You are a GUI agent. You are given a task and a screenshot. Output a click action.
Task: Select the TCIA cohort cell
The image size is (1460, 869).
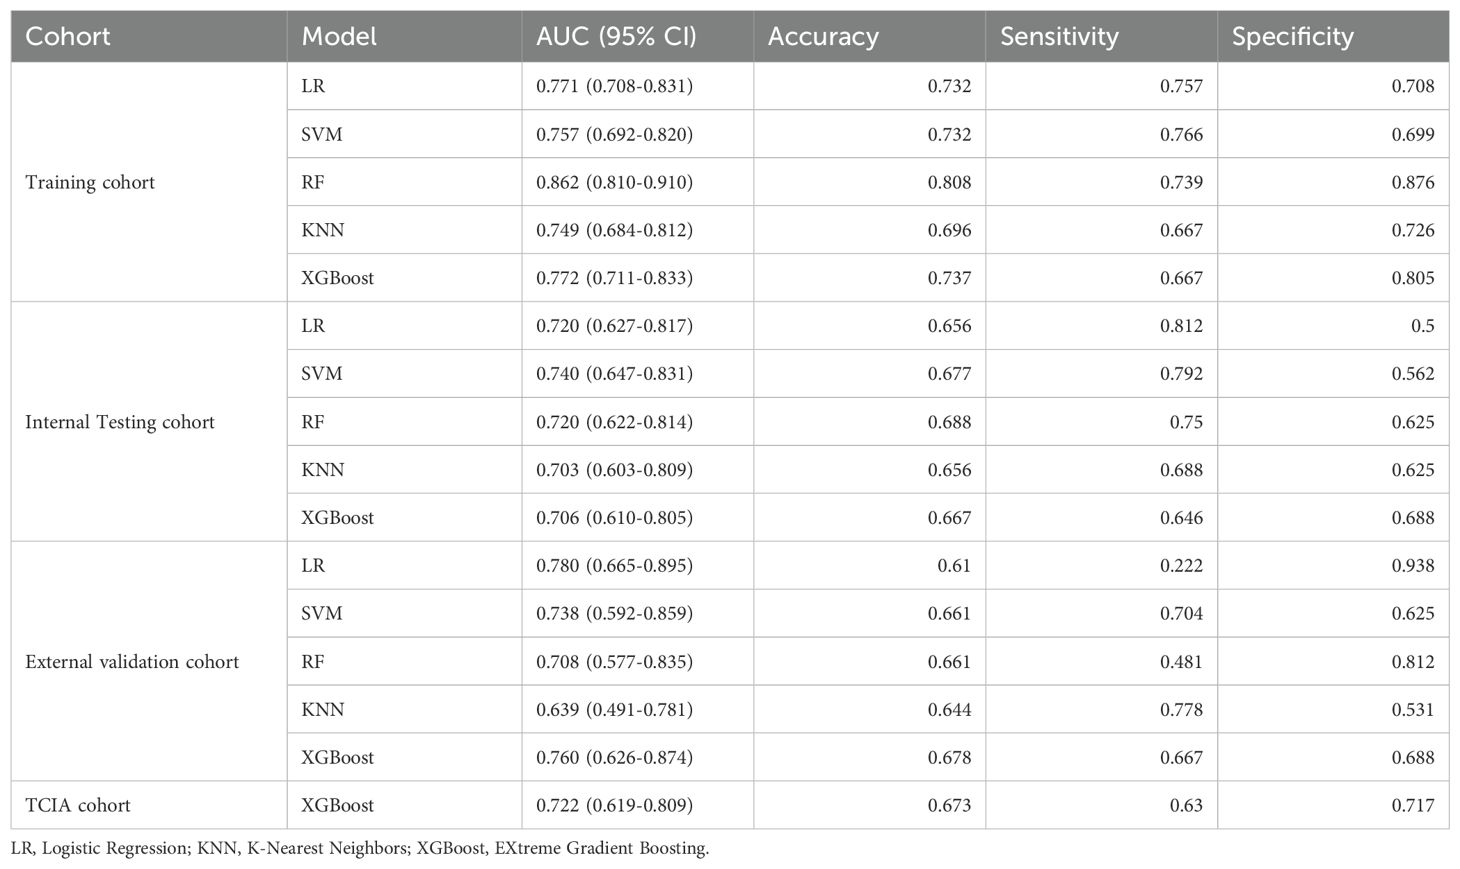click(x=78, y=806)
